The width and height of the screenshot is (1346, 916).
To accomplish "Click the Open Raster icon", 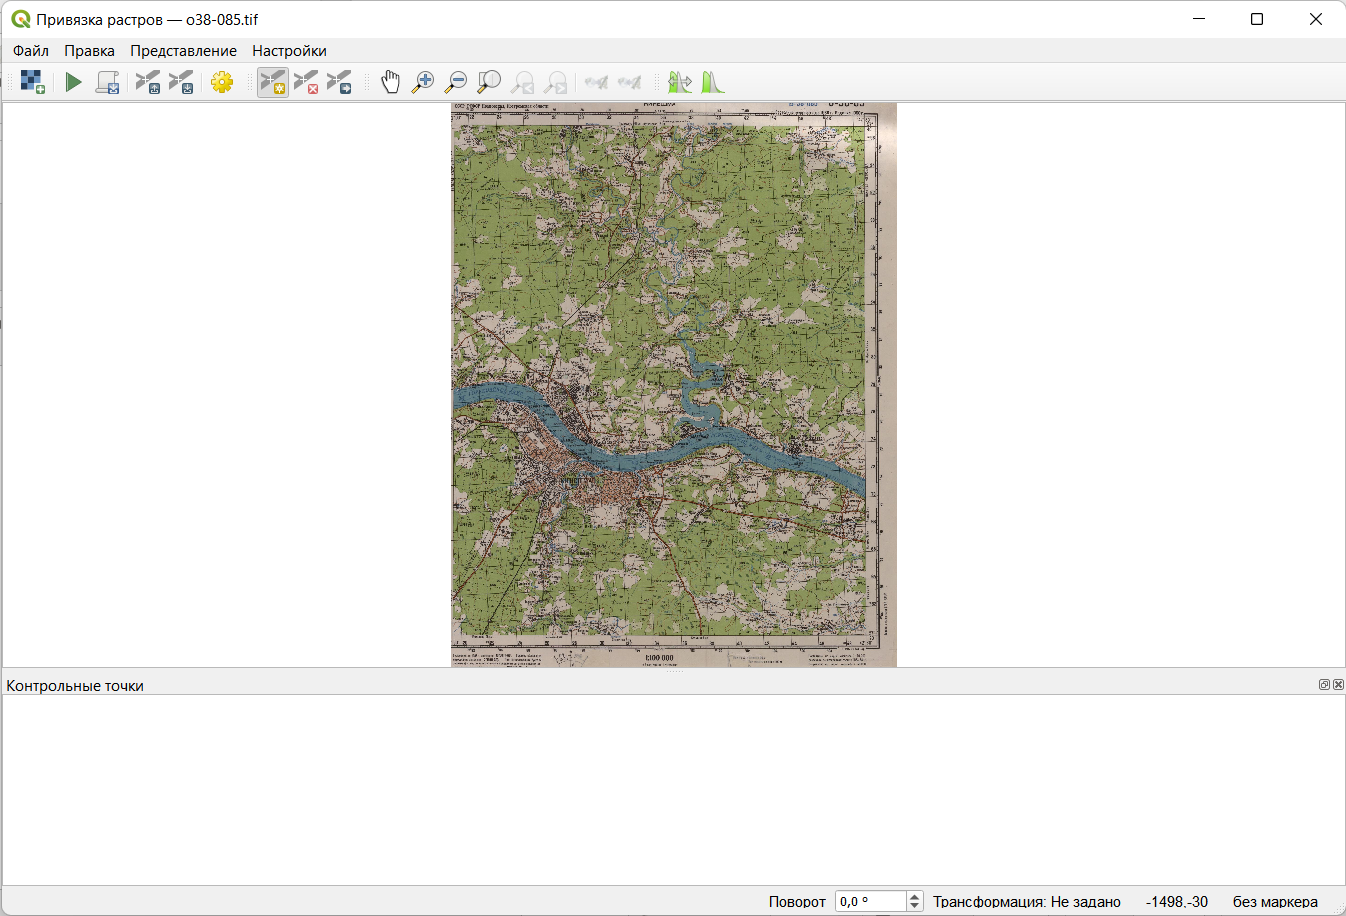I will point(32,82).
